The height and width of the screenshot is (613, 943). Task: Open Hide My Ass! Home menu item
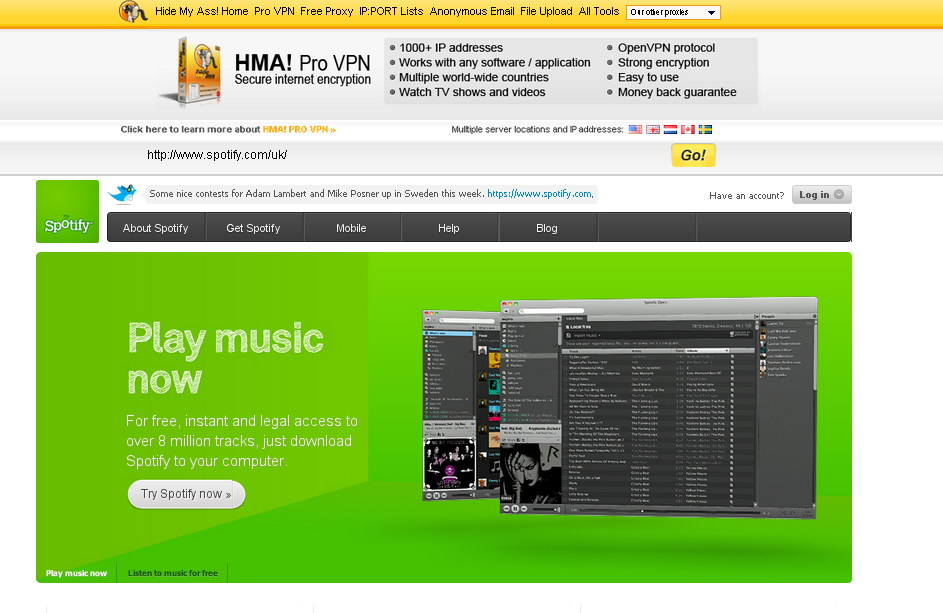[201, 11]
